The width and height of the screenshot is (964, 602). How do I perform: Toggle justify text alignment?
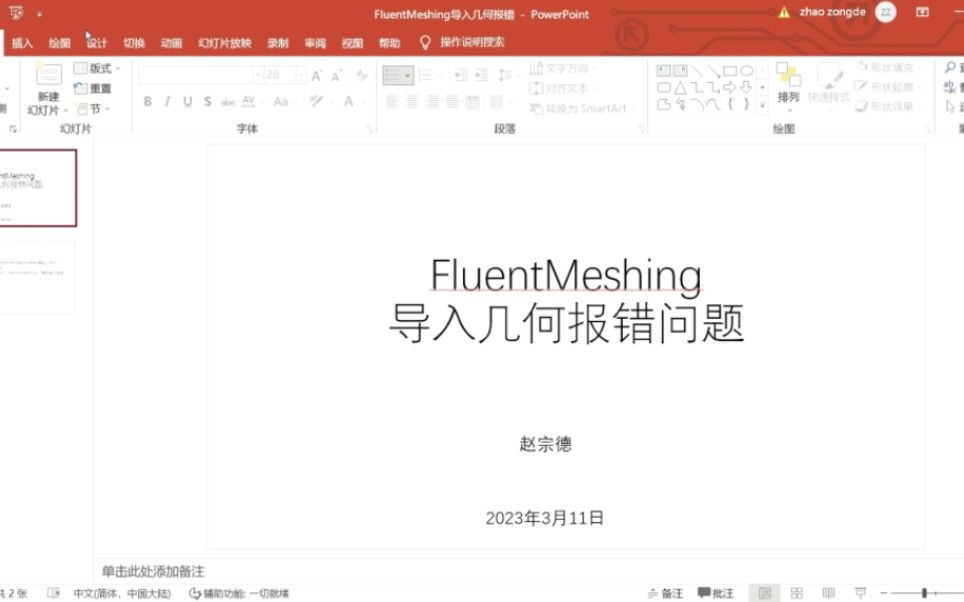click(x=452, y=101)
